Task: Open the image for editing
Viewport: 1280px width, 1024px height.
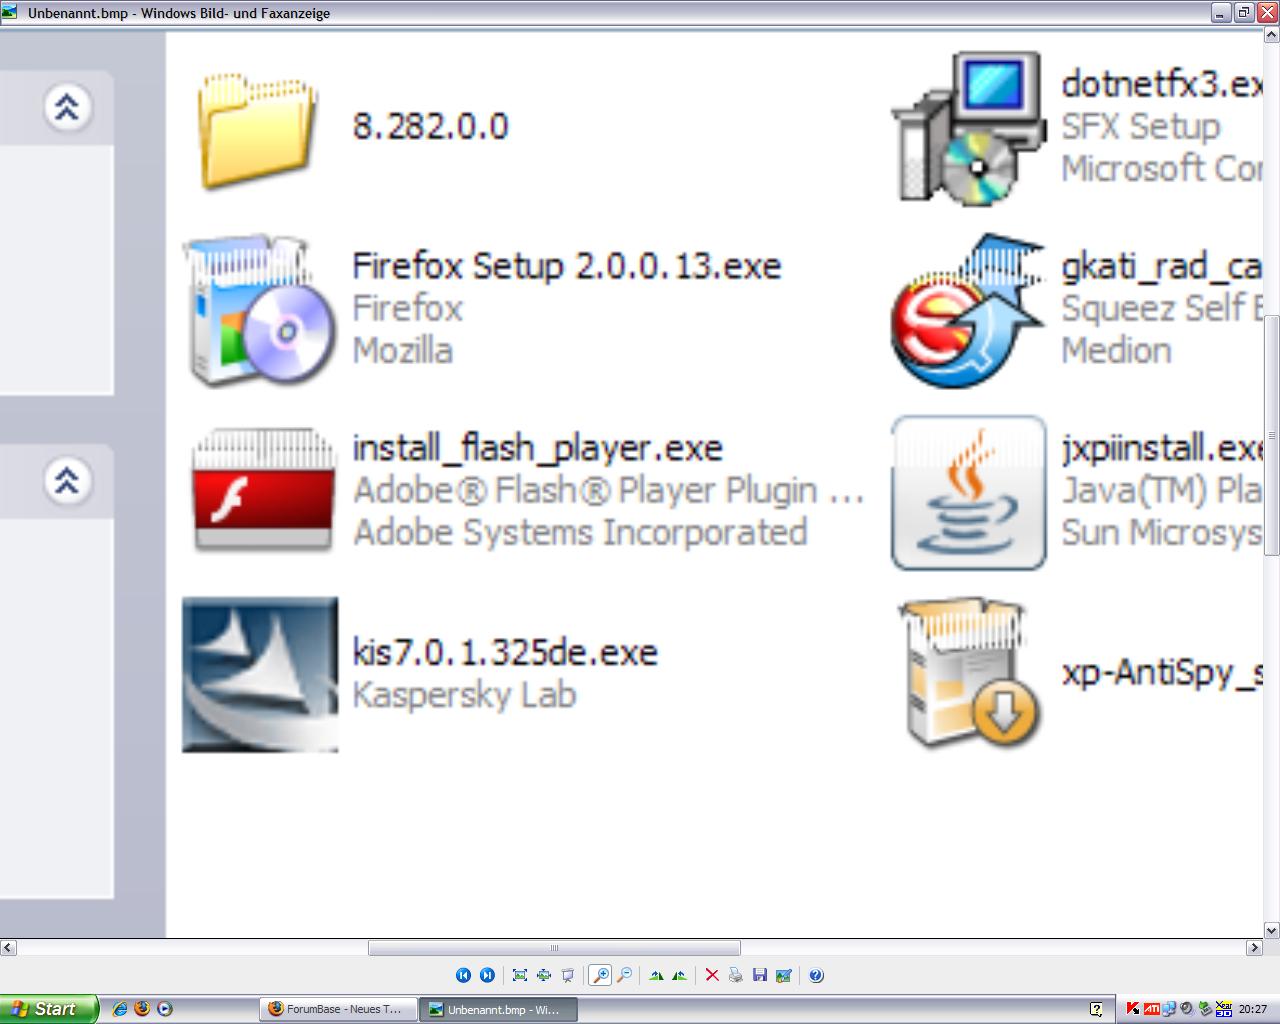Action: click(784, 975)
